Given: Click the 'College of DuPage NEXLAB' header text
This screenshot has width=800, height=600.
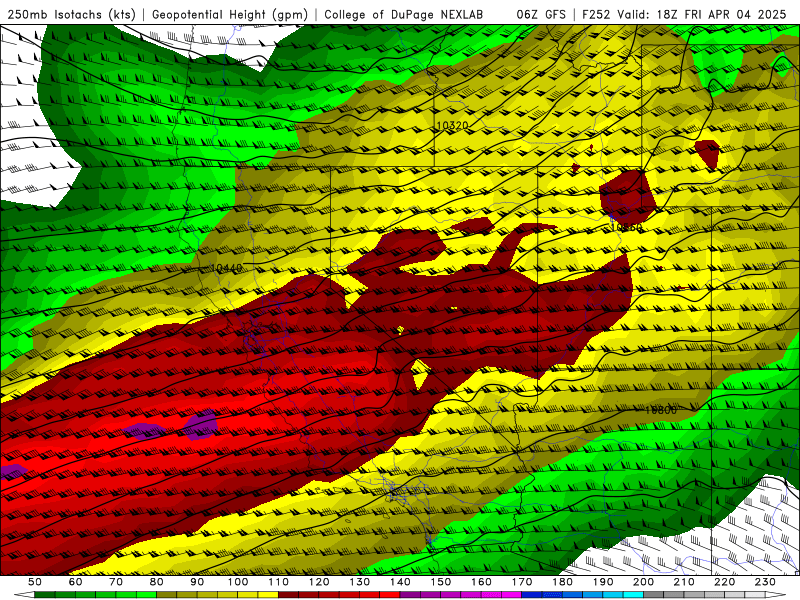Looking at the screenshot, I should (x=404, y=14).
